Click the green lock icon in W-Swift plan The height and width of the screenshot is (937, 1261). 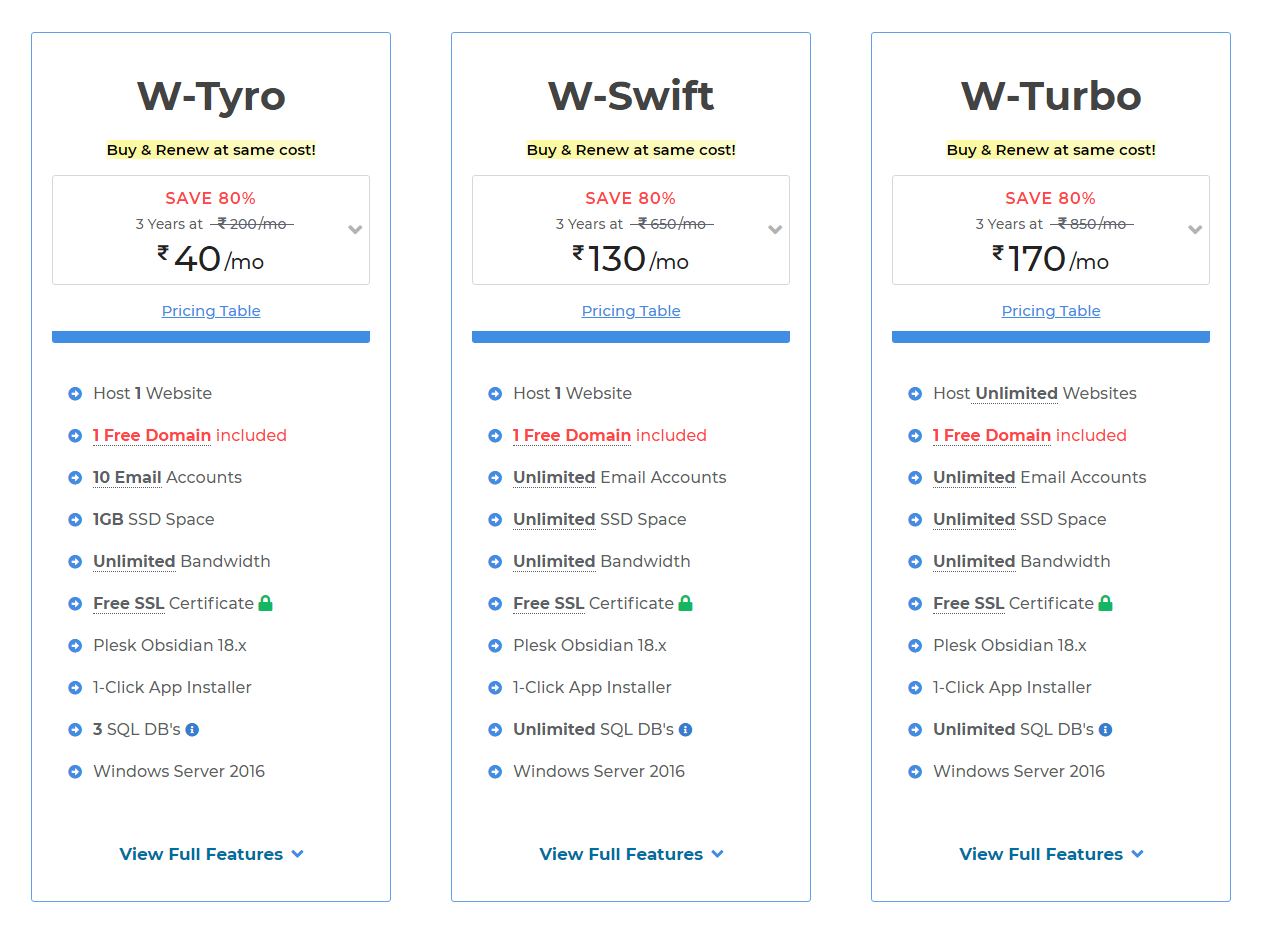[685, 604]
